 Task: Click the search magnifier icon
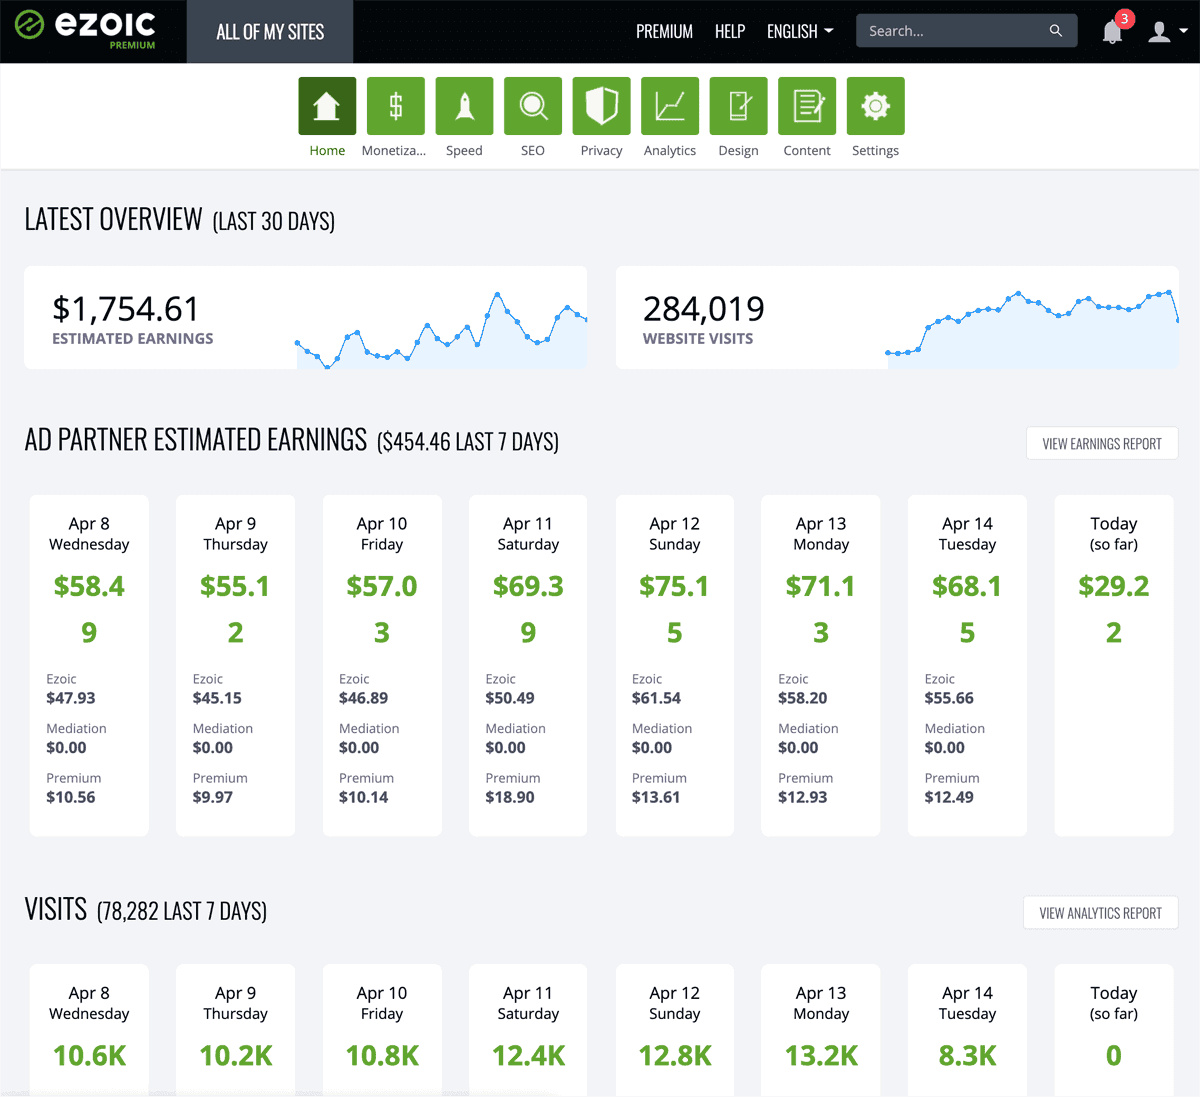pos(1055,31)
